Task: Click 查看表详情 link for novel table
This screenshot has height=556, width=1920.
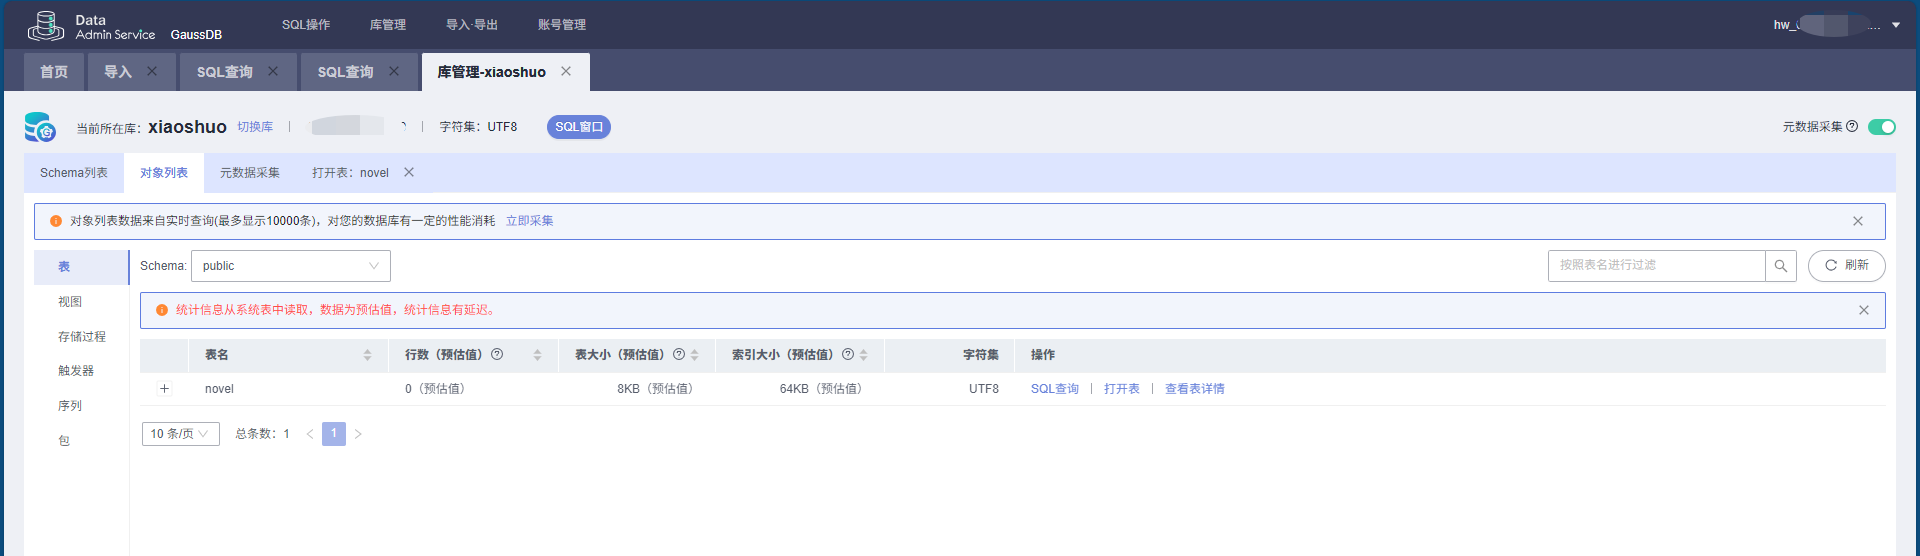Action: point(1195,389)
